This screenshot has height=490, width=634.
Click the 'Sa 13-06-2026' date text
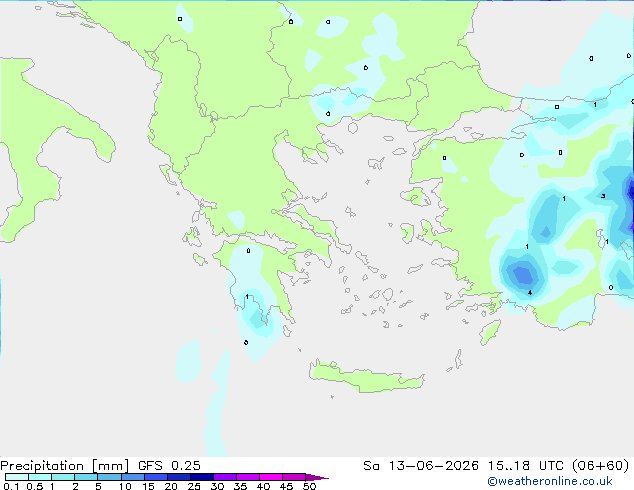(x=421, y=466)
